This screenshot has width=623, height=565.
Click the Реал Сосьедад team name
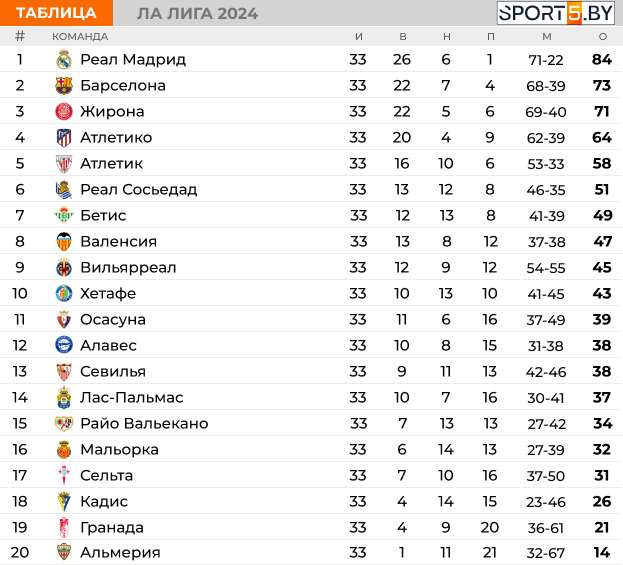[x=138, y=190]
